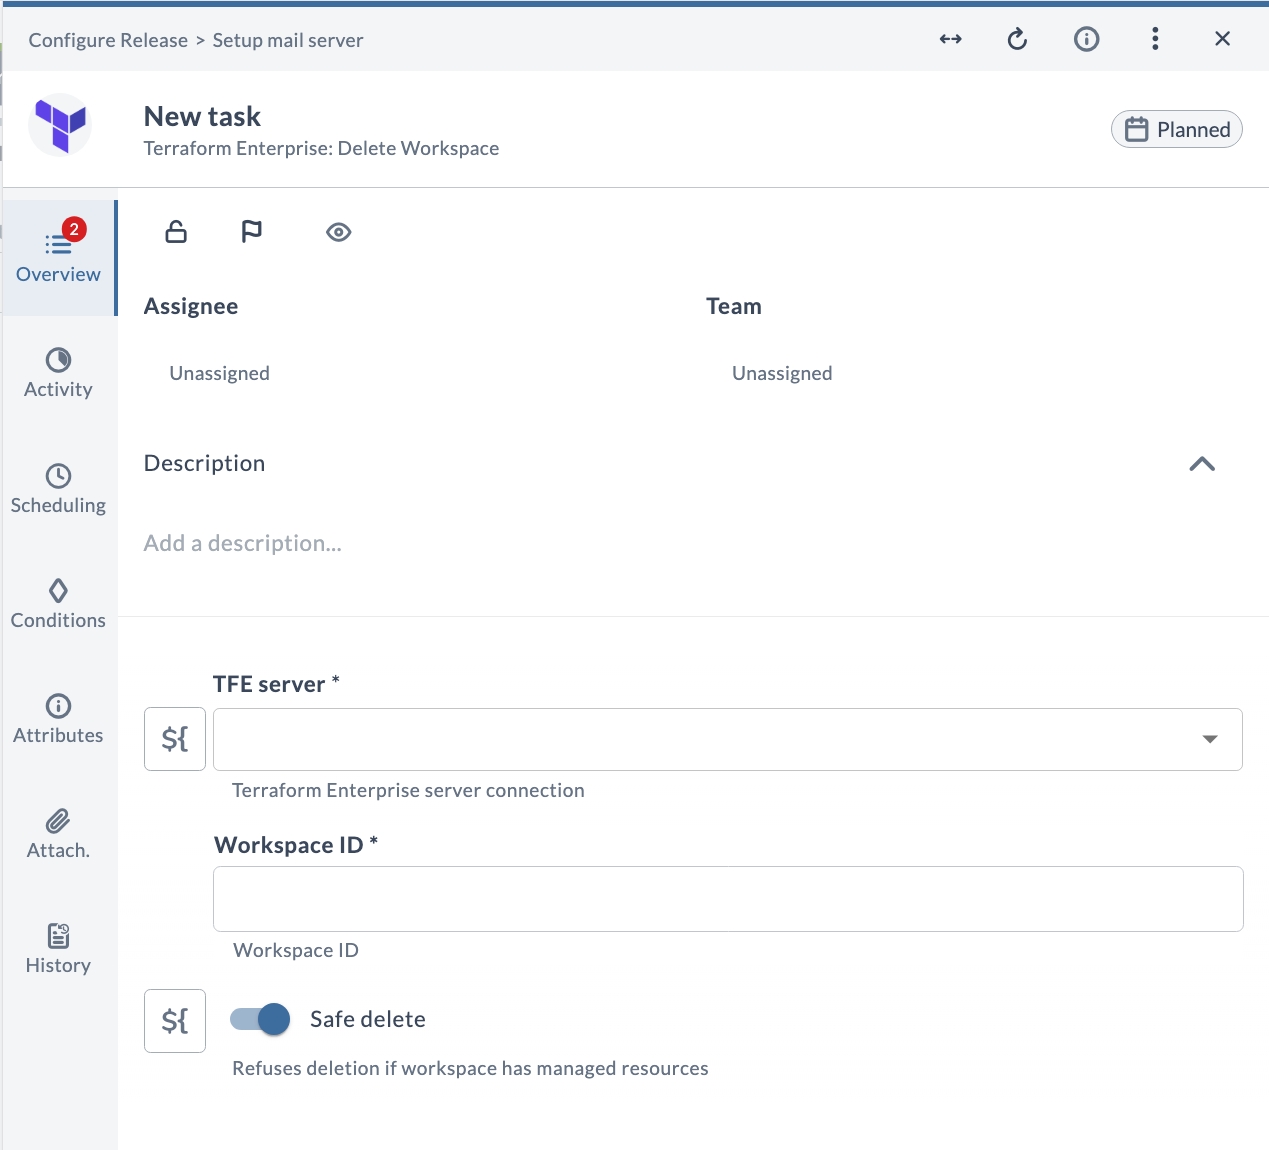Image resolution: width=1269 pixels, height=1150 pixels.
Task: Click the Configure Release breadcrumb link
Action: click(x=108, y=40)
